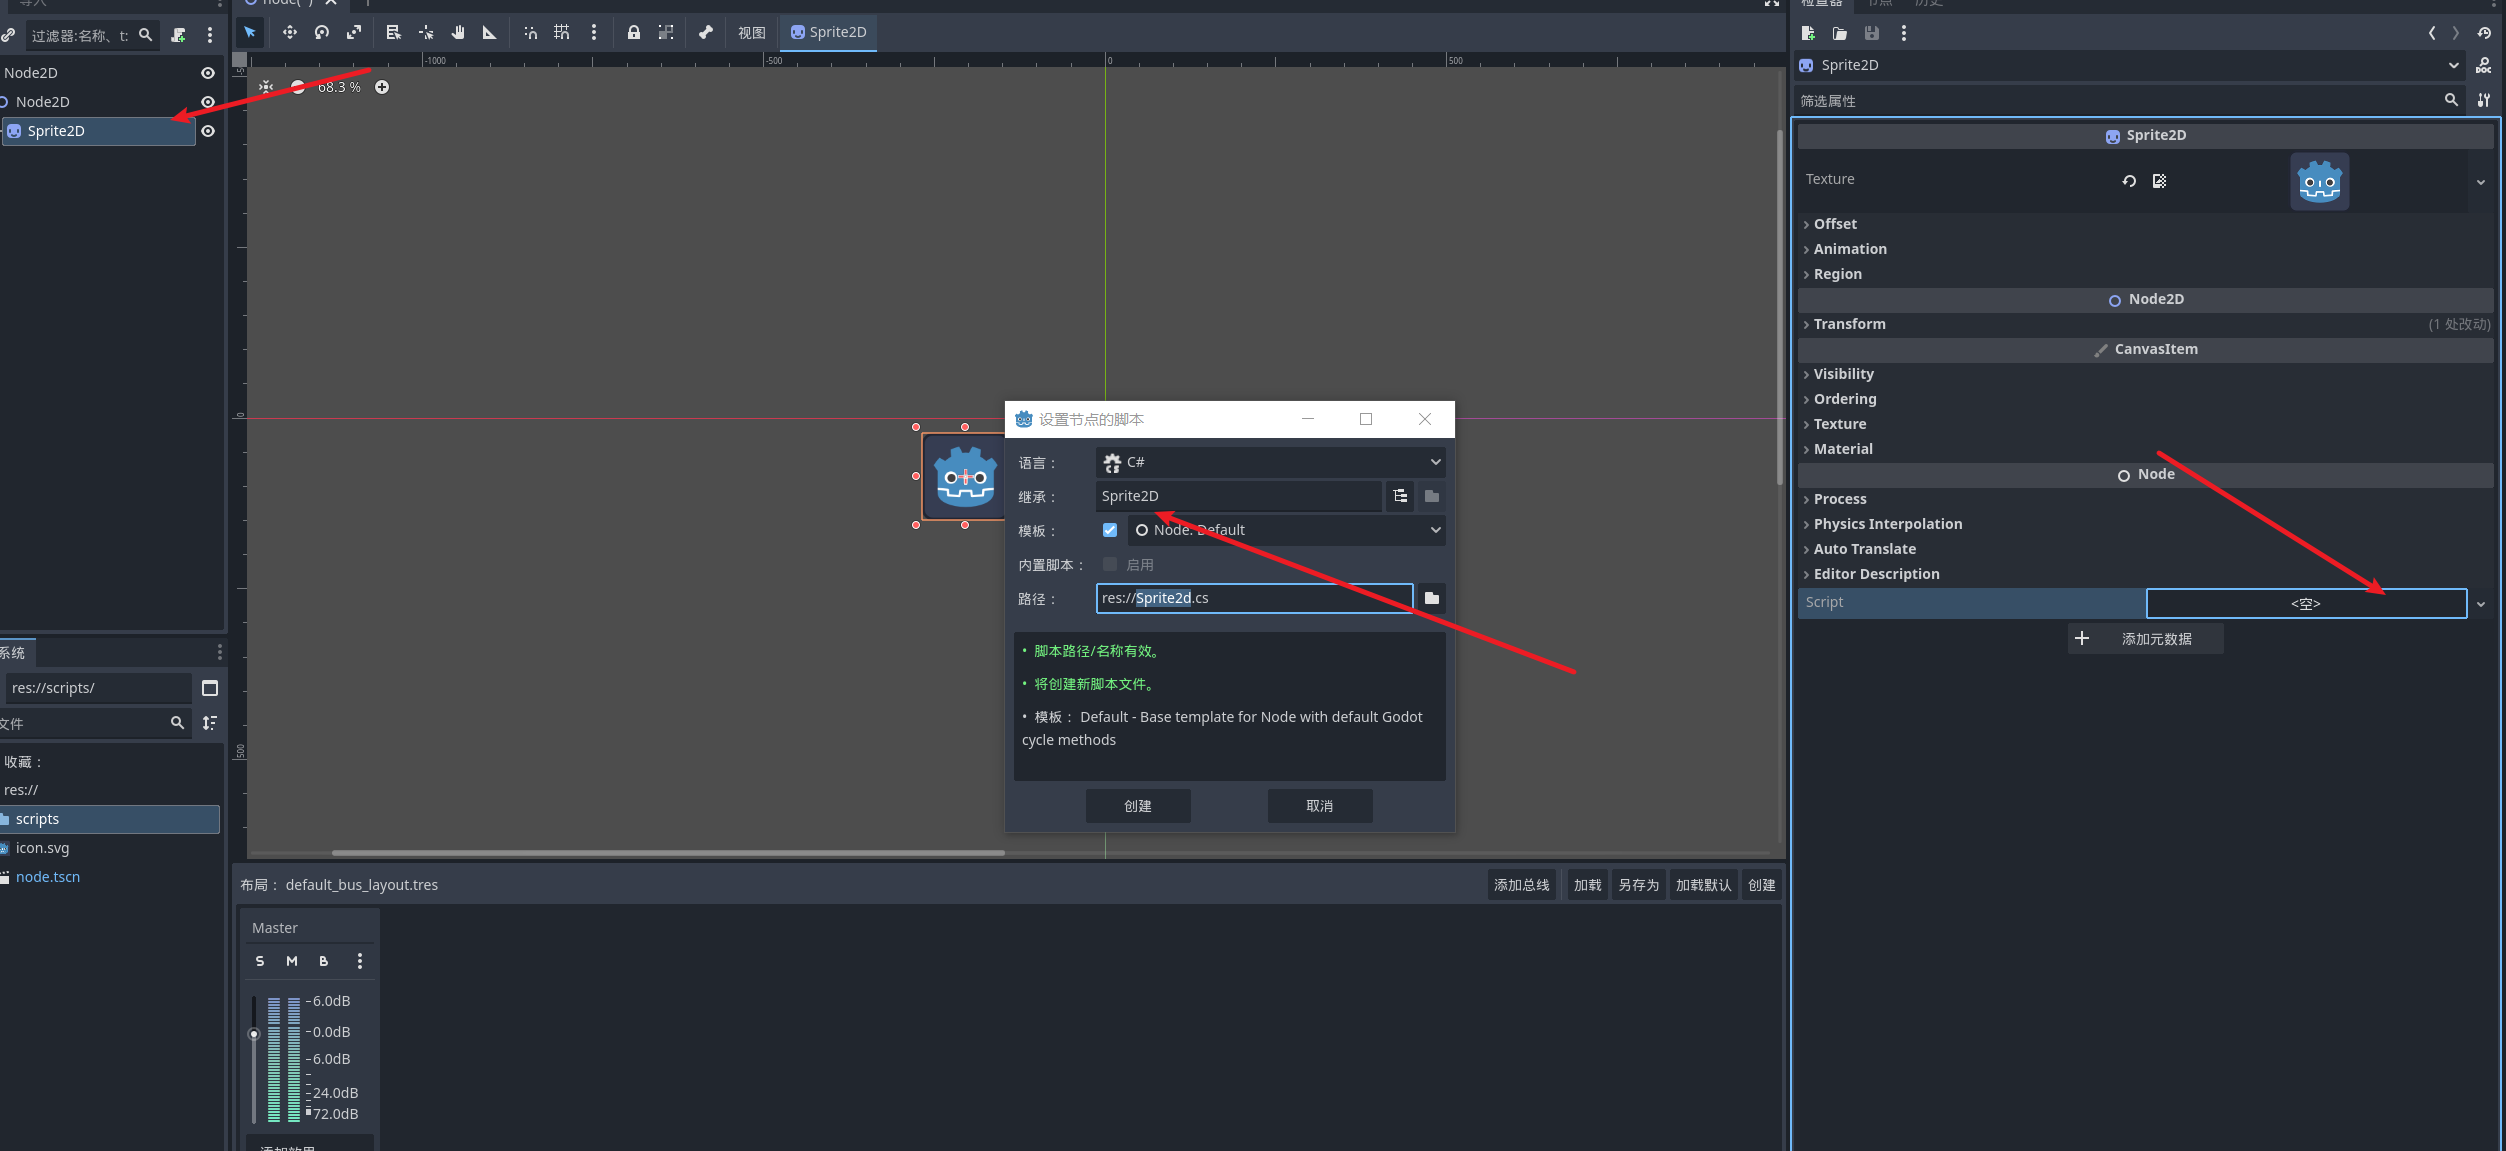Image resolution: width=2506 pixels, height=1151 pixels.
Task: Toggle Bypass B on Master bus
Action: (324, 961)
